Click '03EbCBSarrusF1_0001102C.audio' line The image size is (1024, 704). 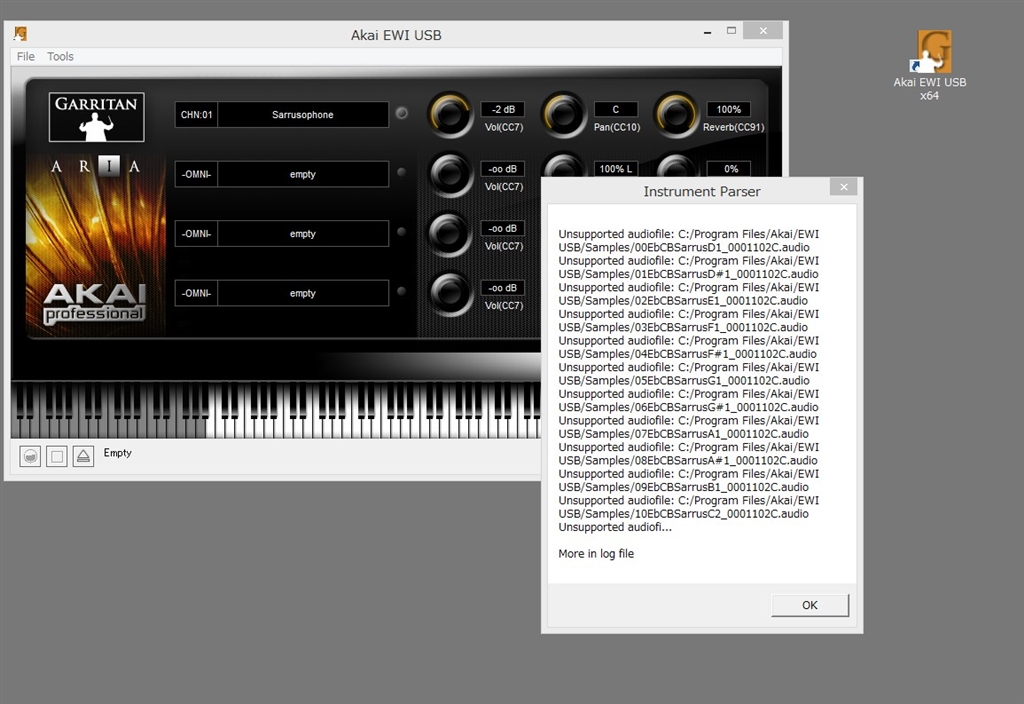point(683,327)
